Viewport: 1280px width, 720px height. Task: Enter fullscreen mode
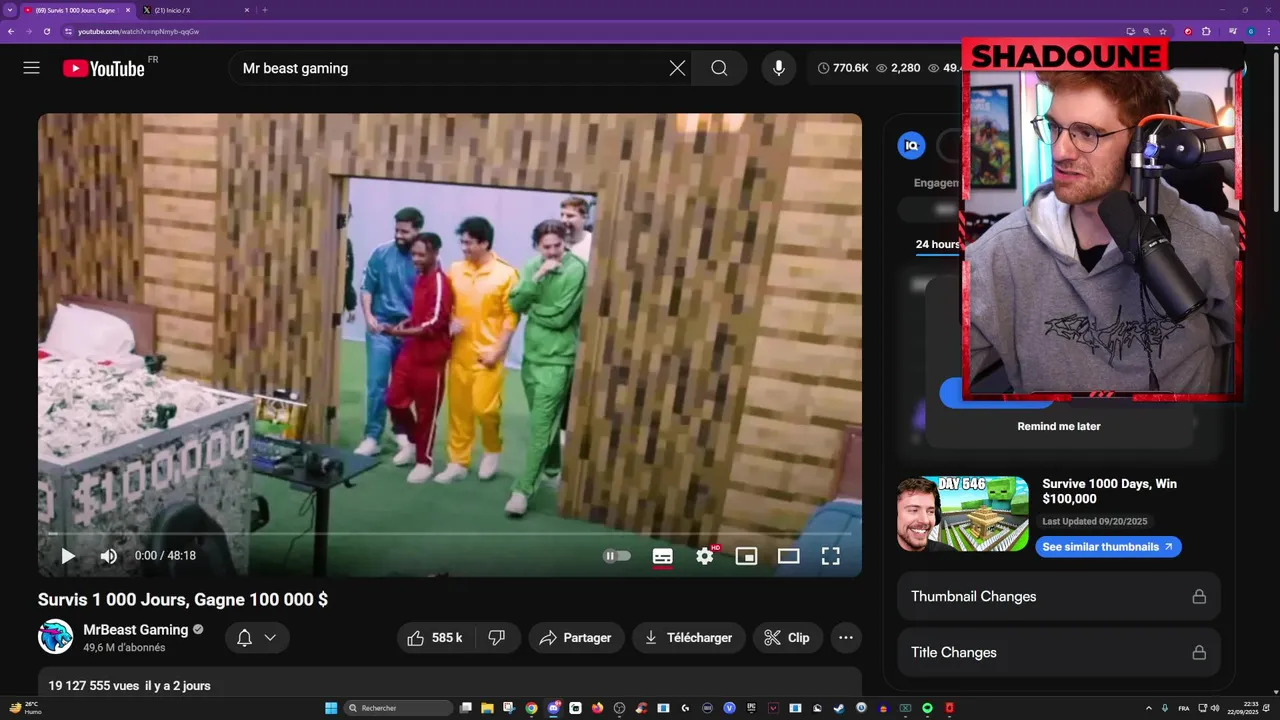coord(830,556)
